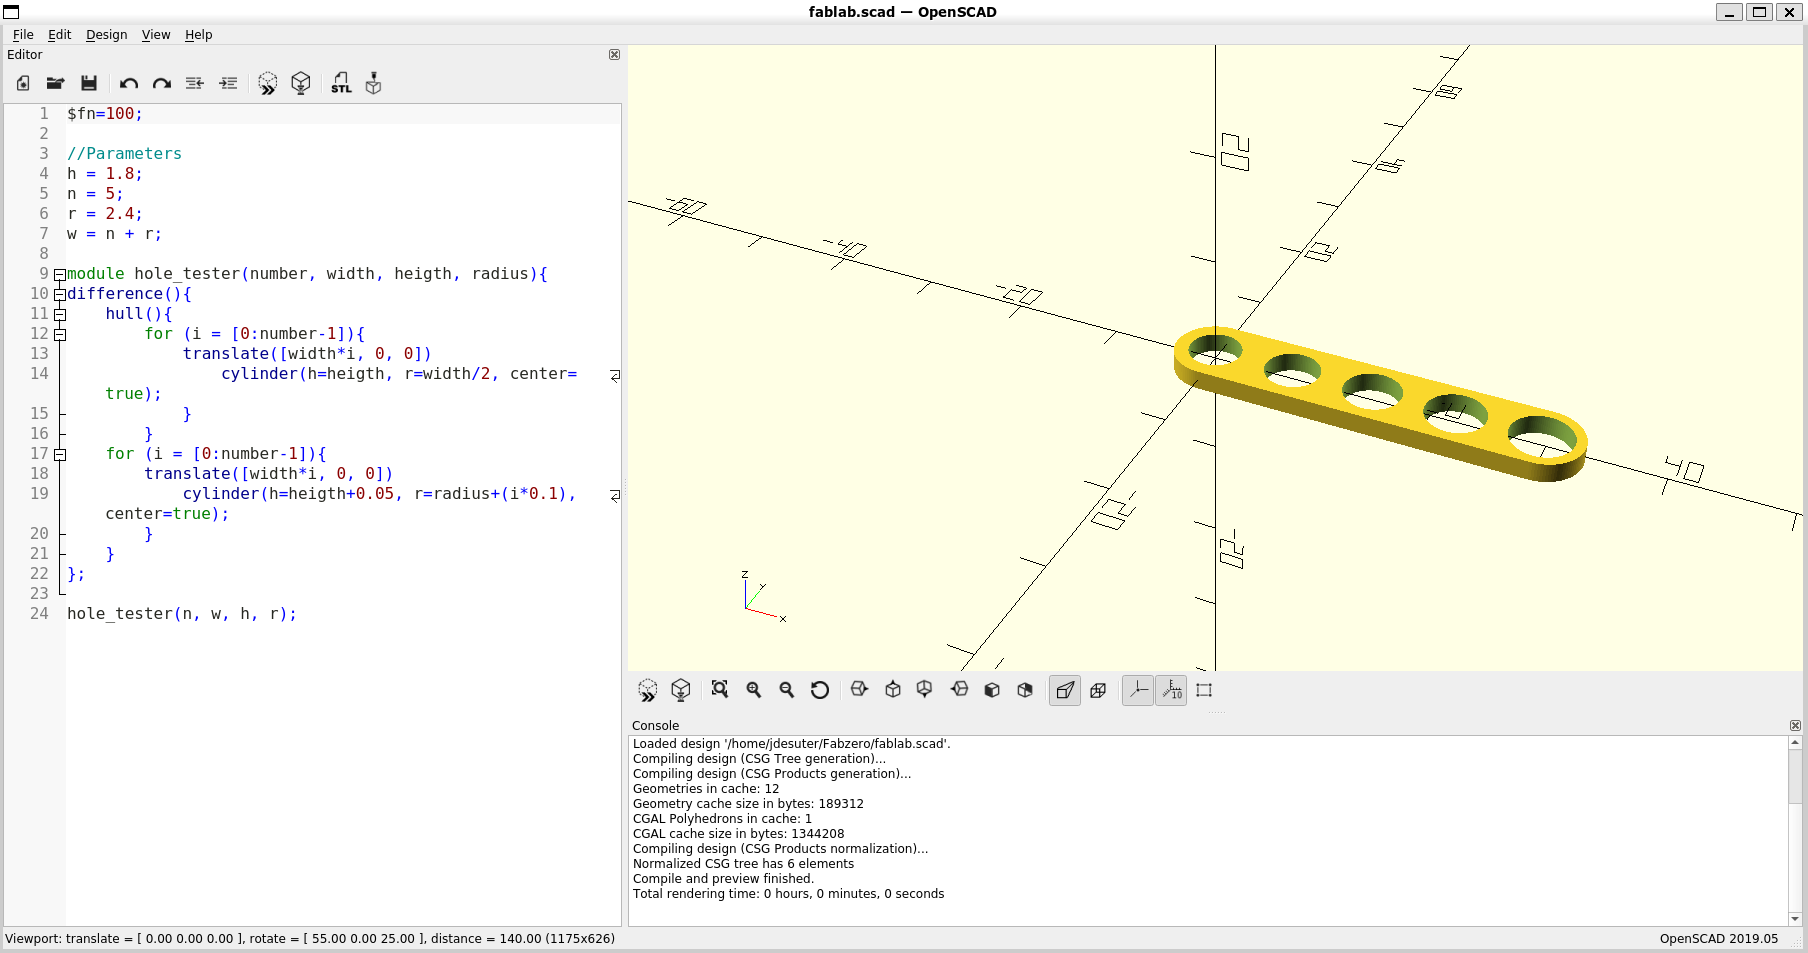Click line number 13 in the gutter
This screenshot has width=1808, height=953.
pos(39,354)
